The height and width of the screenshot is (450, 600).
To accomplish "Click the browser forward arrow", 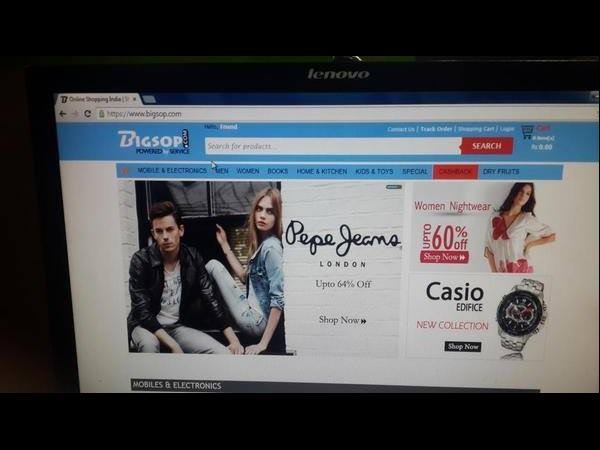I will click(75, 114).
